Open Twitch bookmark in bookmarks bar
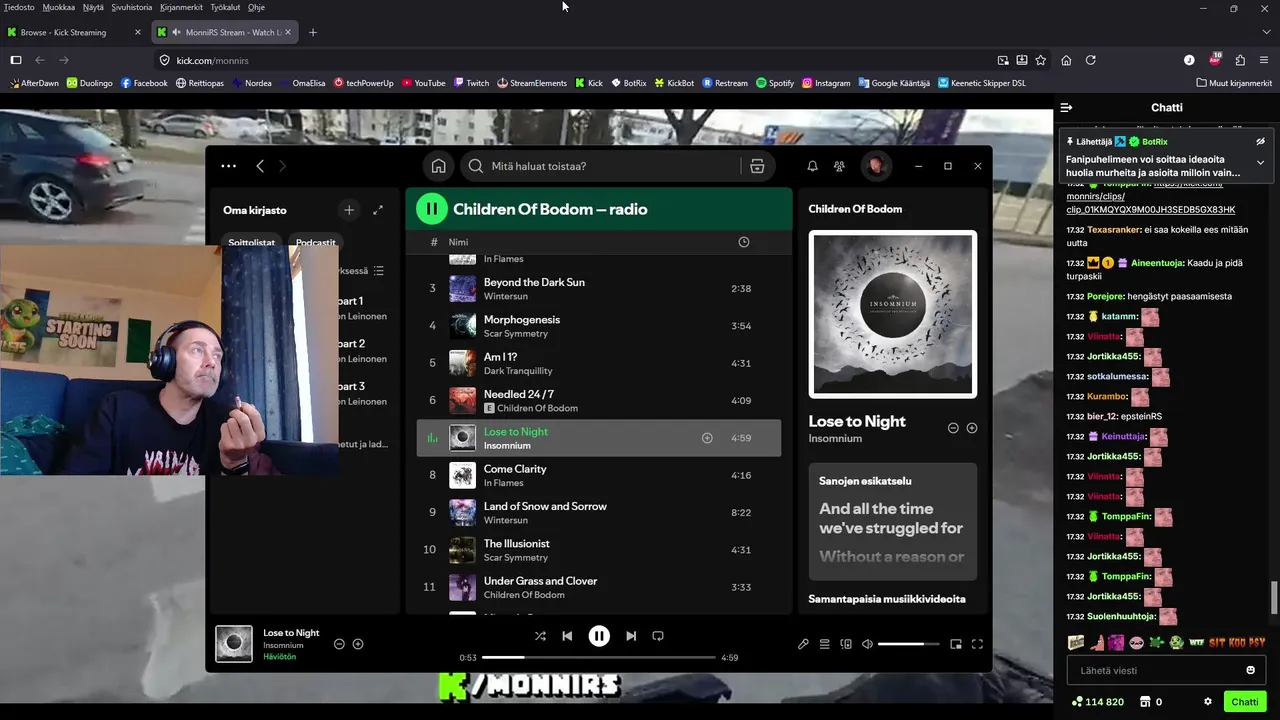 tap(471, 83)
